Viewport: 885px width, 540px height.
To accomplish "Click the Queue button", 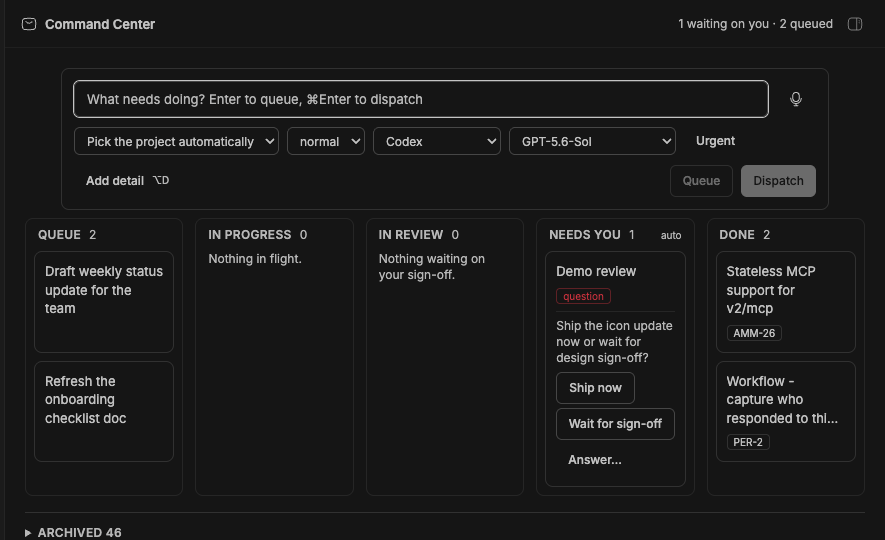I will (x=701, y=181).
